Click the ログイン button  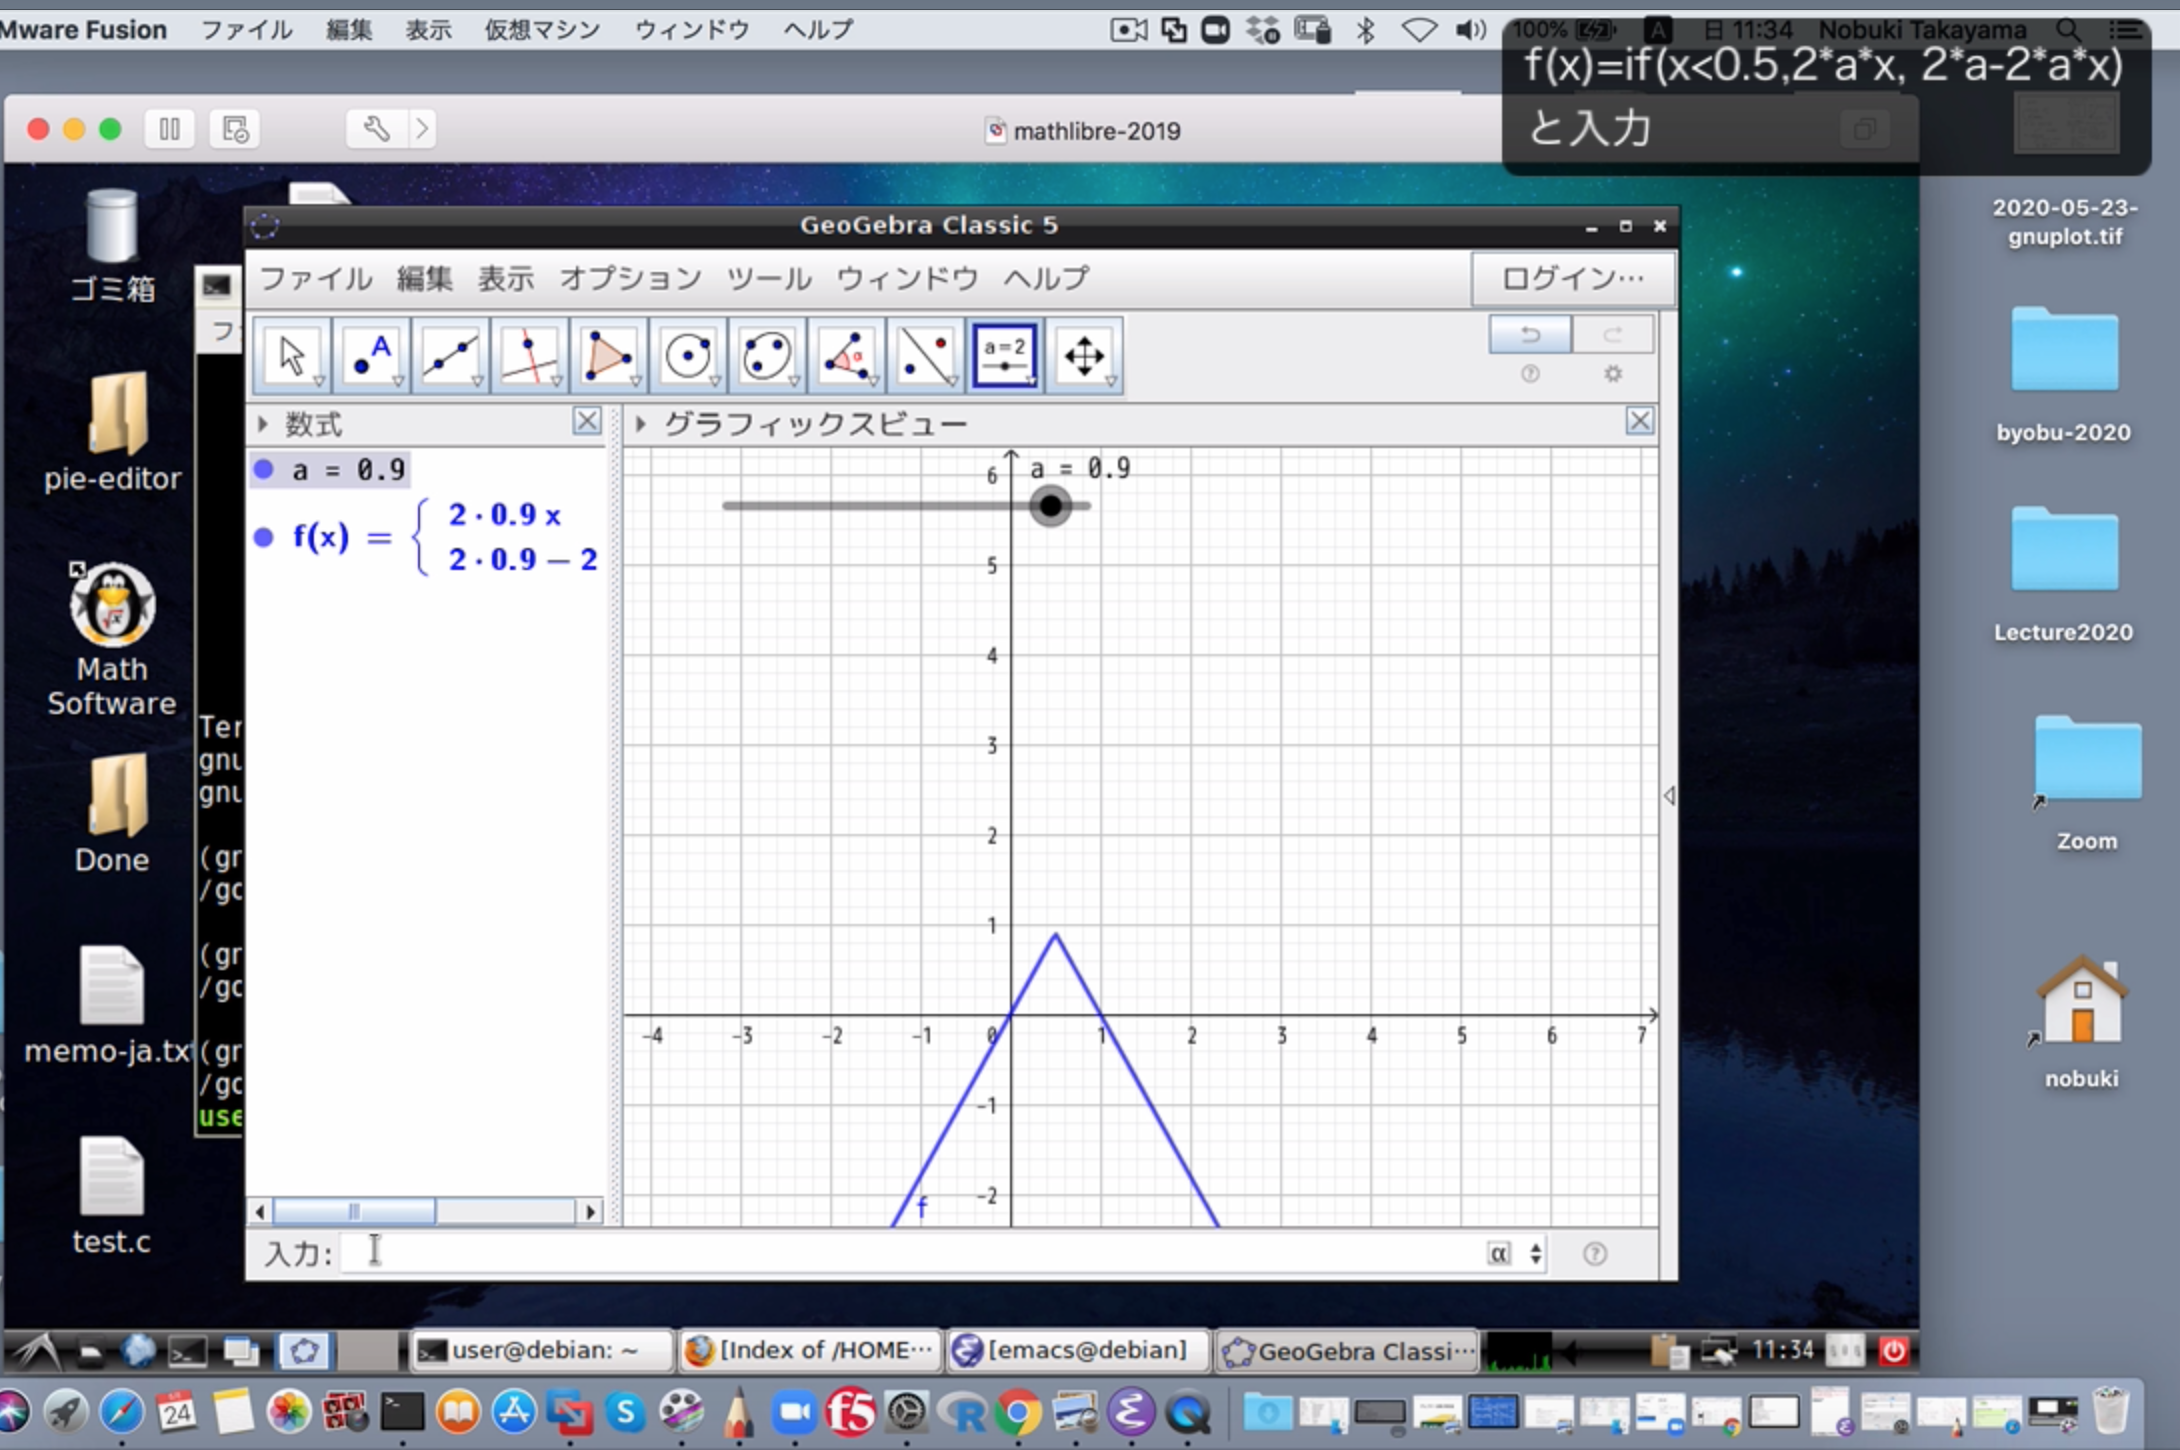[1573, 278]
